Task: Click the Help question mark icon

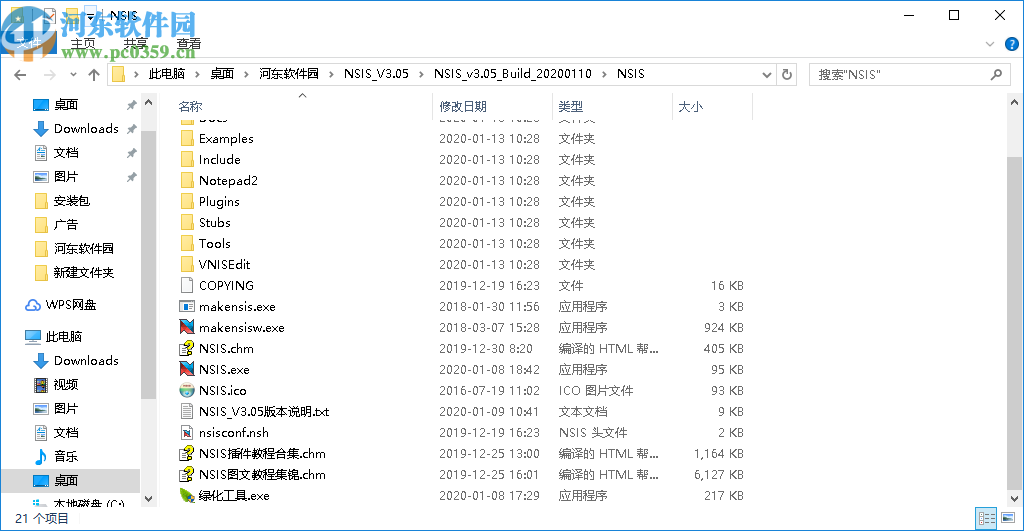Action: click(1012, 44)
